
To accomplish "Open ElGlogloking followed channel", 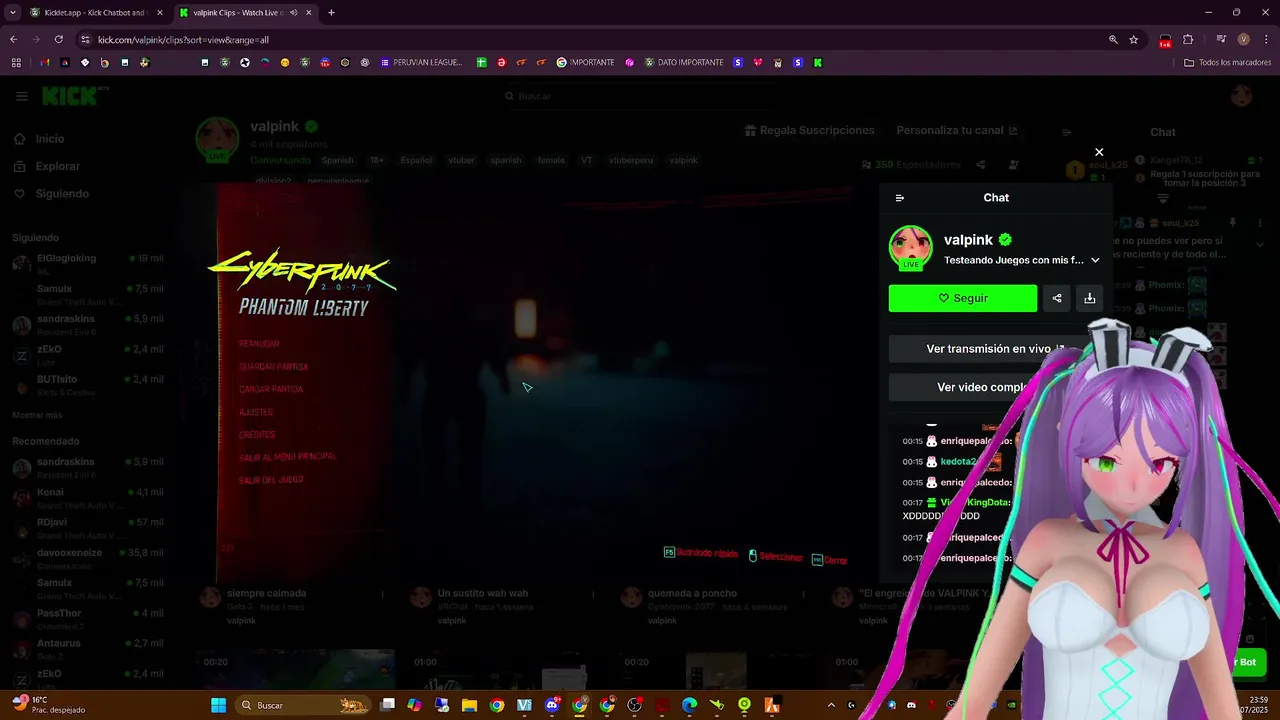I will pyautogui.click(x=88, y=262).
